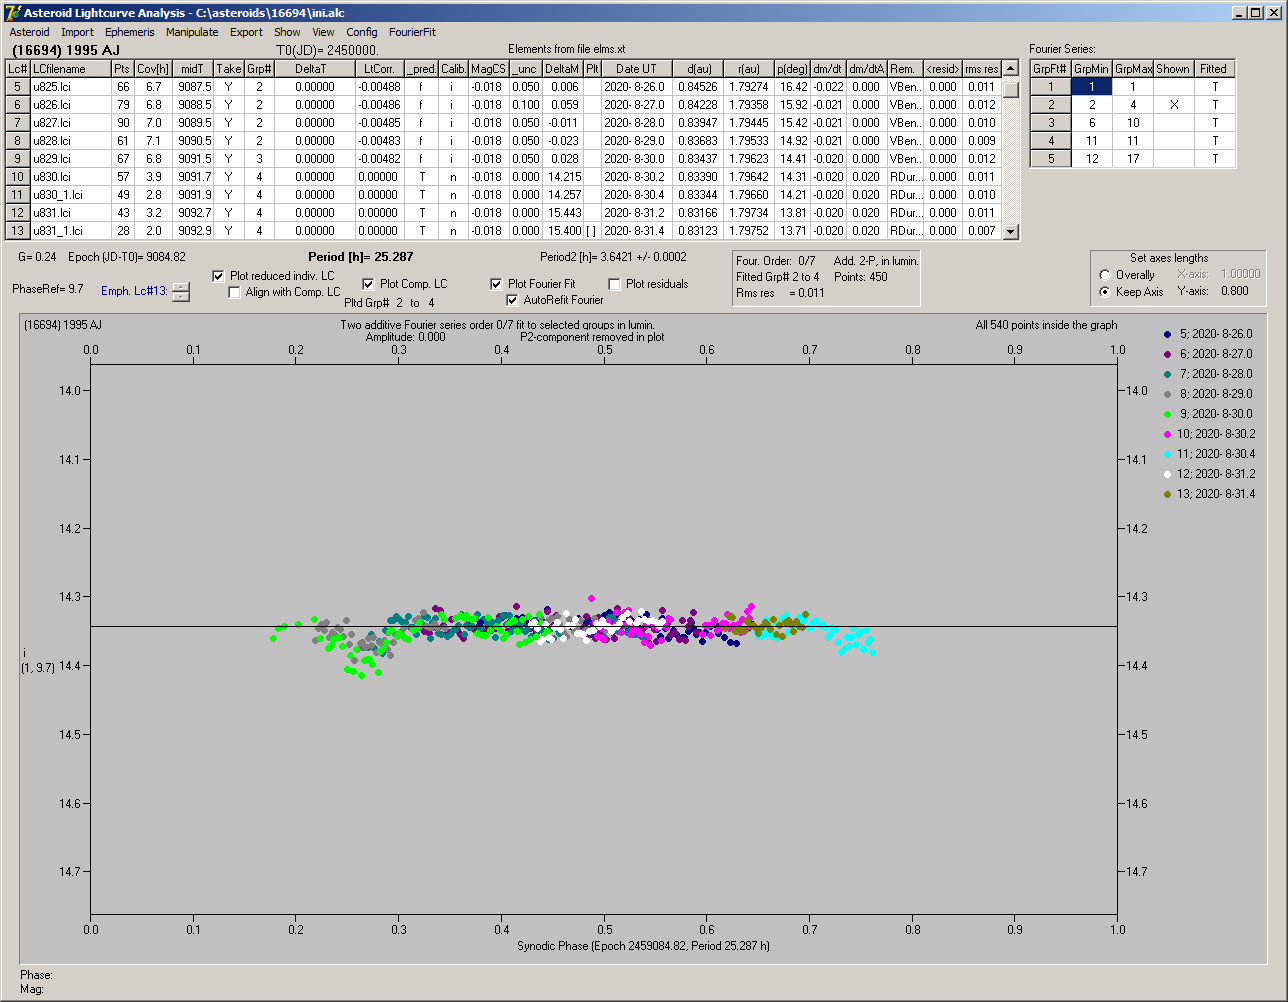
Task: Toggle Plot Fourier Fit checkbox
Action: pos(496,284)
